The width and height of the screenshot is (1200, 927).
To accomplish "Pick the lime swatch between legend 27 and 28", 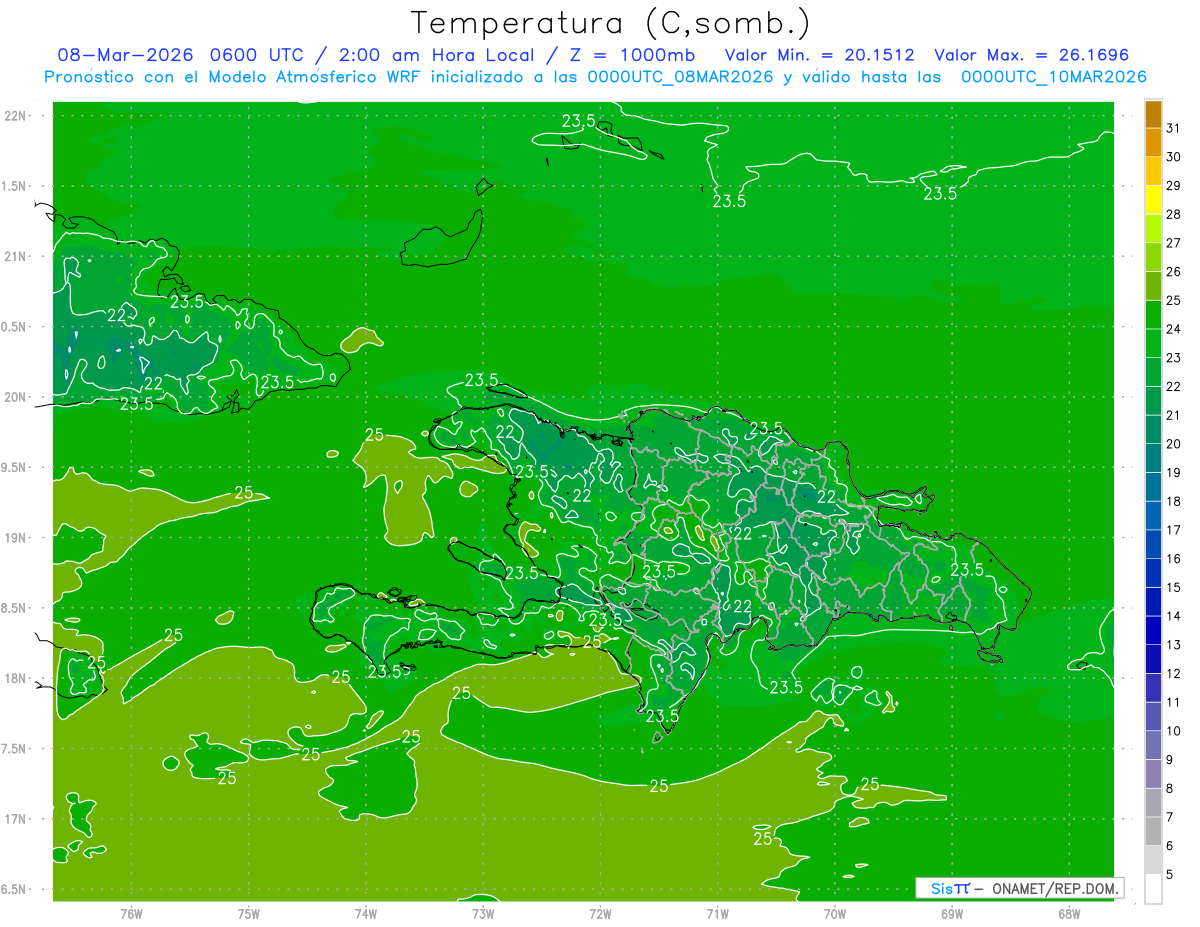I will tap(1153, 229).
